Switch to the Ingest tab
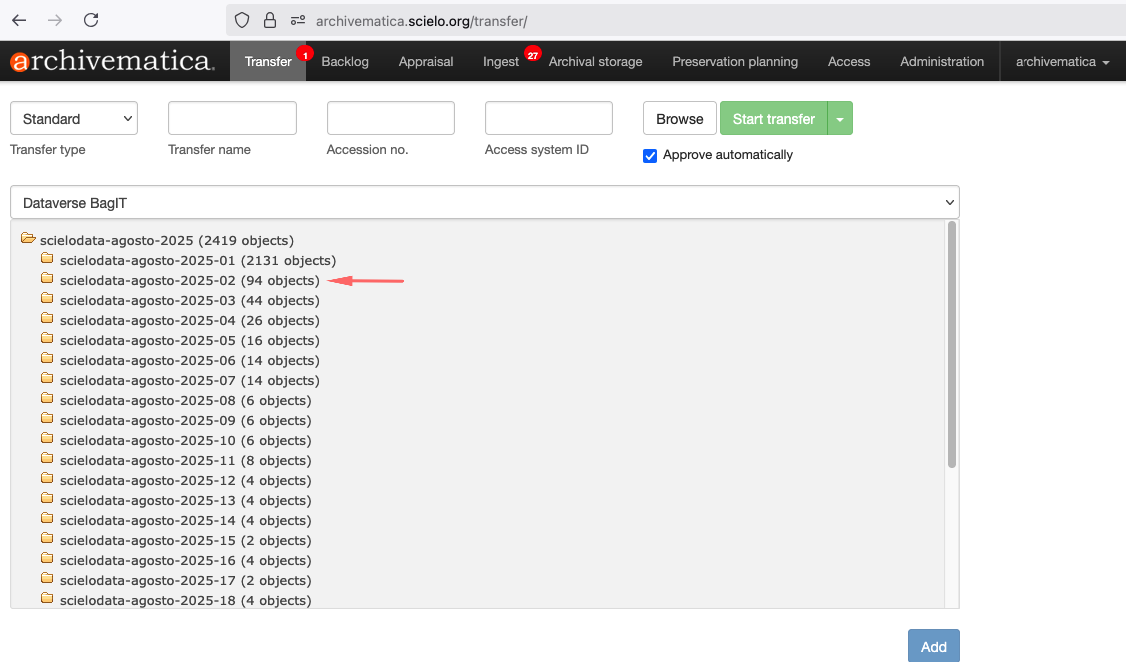 [501, 62]
